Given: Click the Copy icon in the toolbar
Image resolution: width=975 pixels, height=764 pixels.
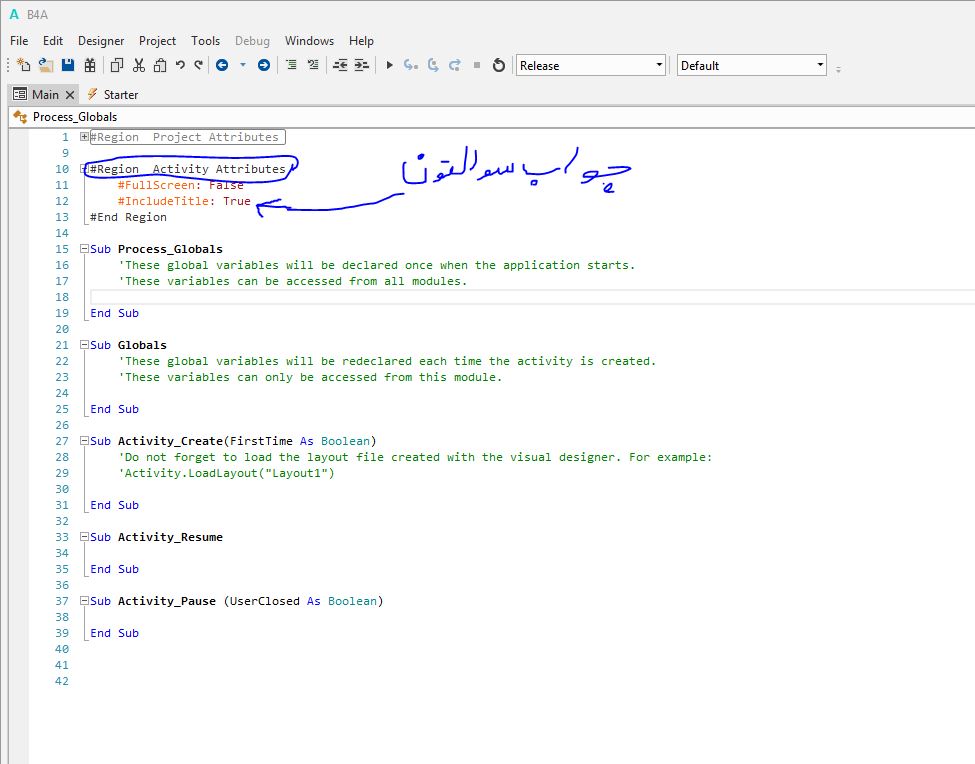Looking at the screenshot, I should tap(117, 65).
